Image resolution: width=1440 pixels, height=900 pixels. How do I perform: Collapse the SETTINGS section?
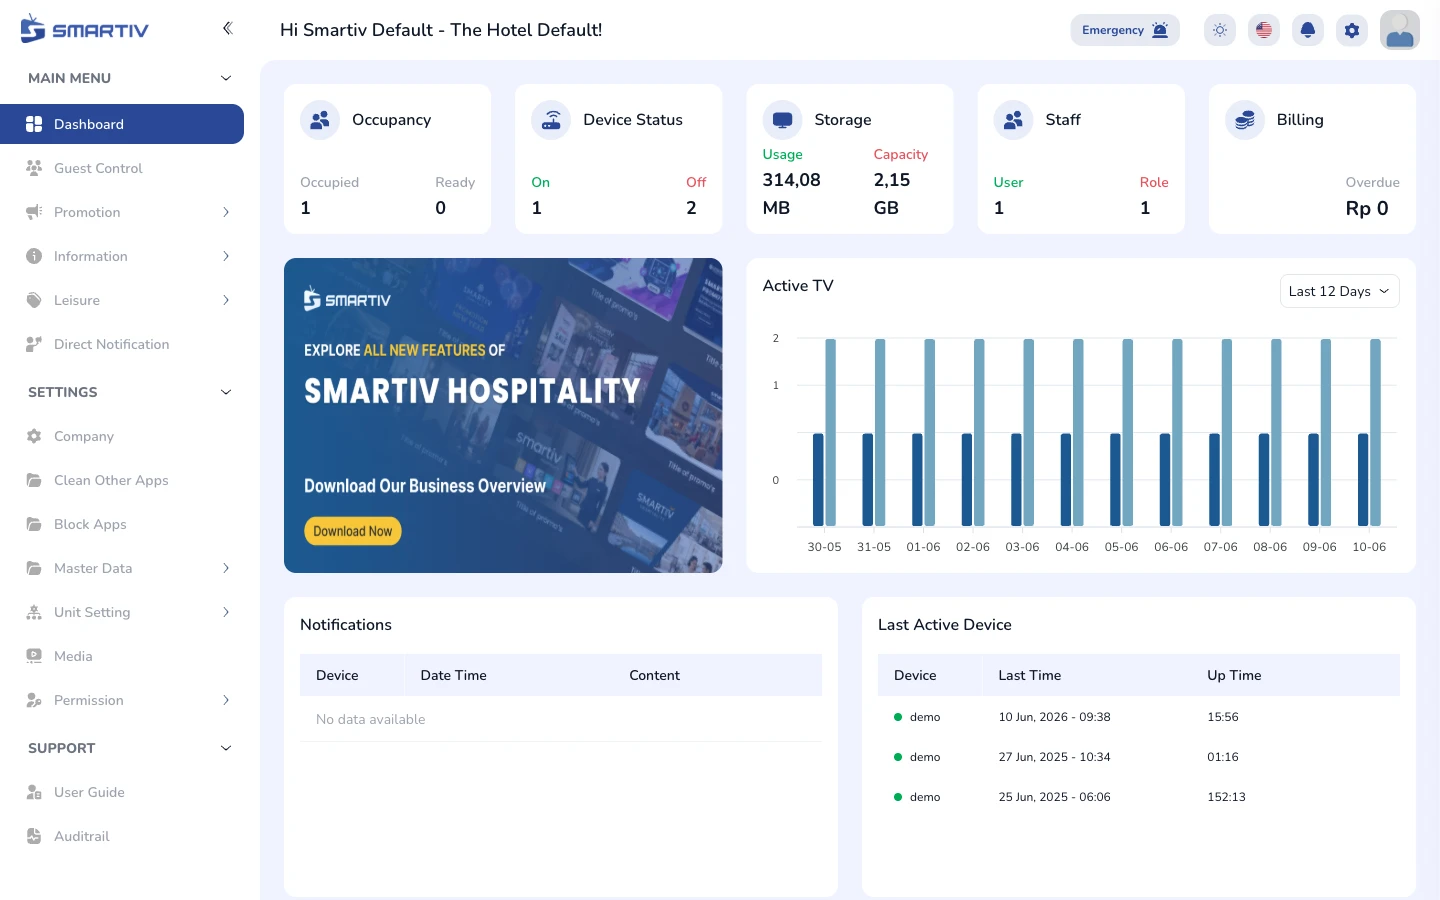point(226,392)
